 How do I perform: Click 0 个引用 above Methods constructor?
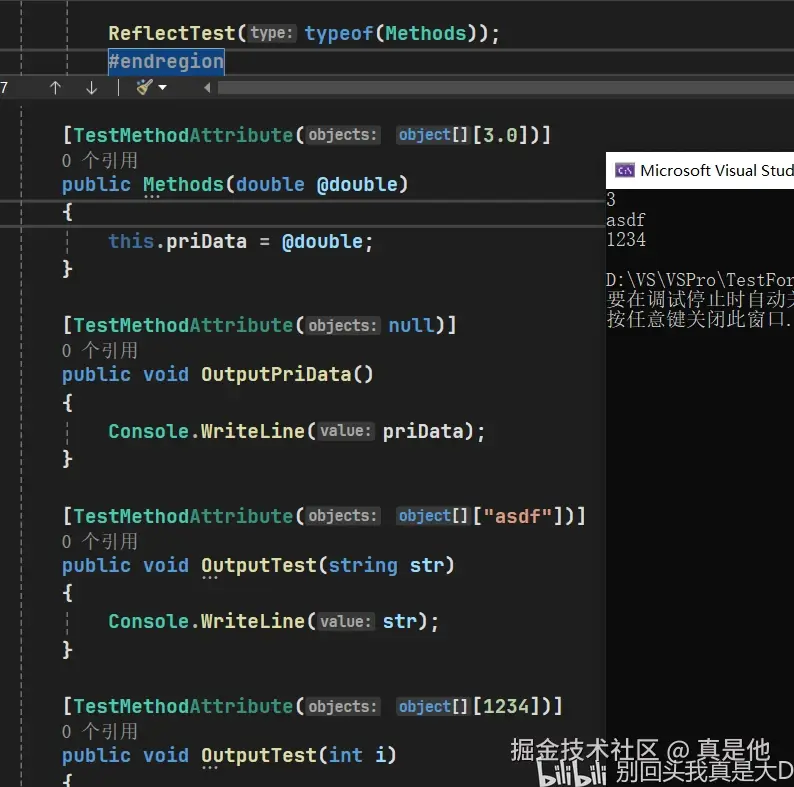pos(100,161)
